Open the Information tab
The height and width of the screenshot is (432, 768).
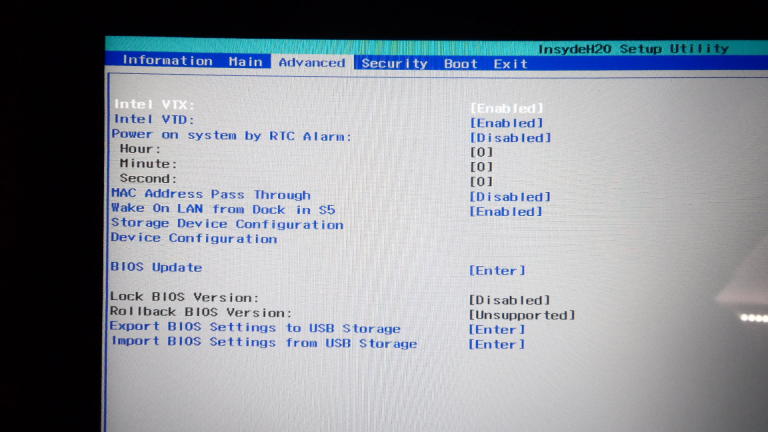coord(167,60)
